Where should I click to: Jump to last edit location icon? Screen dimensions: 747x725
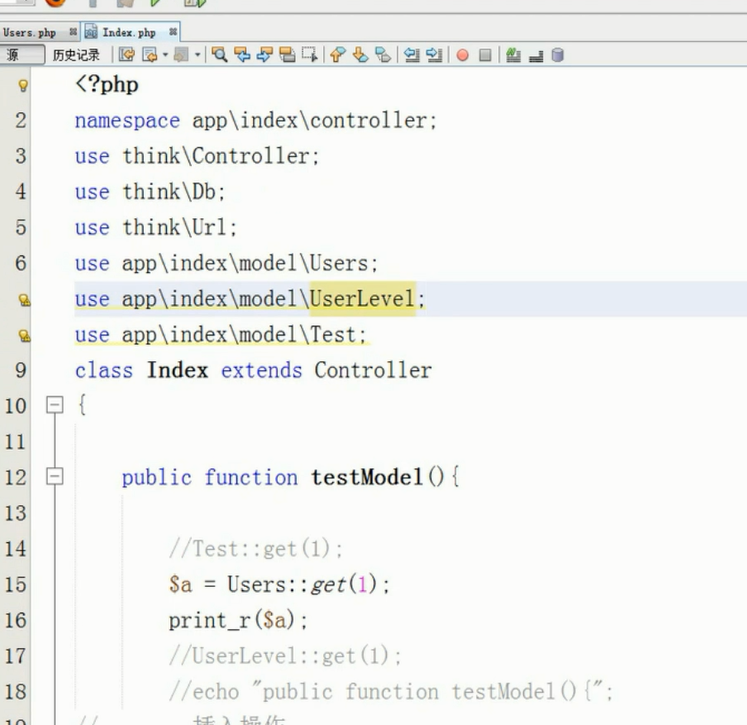[127, 55]
